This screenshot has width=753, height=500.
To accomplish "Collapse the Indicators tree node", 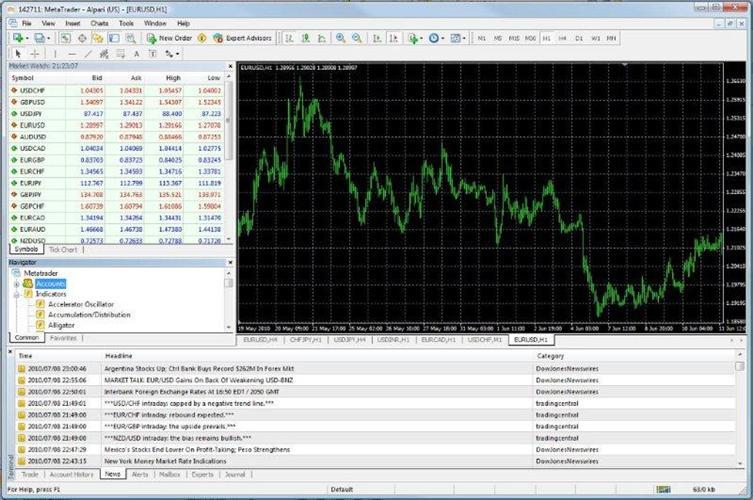I will pos(16,294).
